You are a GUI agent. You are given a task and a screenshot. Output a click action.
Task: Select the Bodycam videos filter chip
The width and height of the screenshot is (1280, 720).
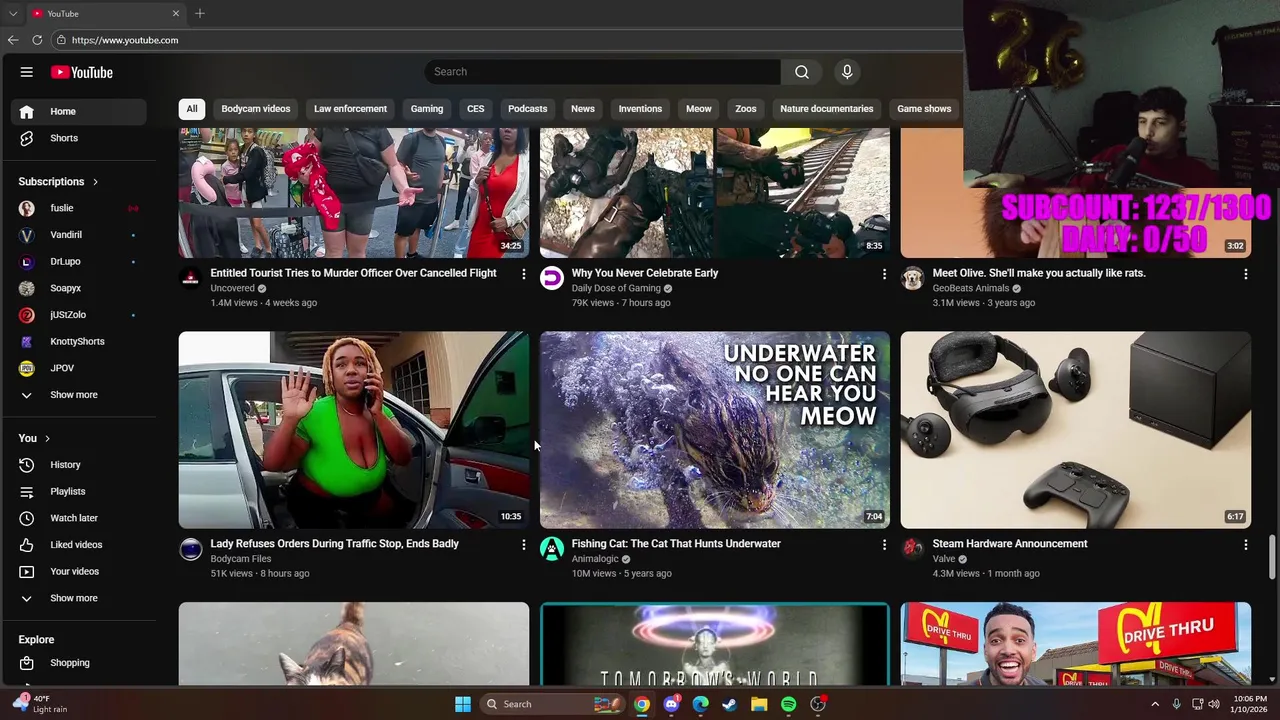click(256, 109)
